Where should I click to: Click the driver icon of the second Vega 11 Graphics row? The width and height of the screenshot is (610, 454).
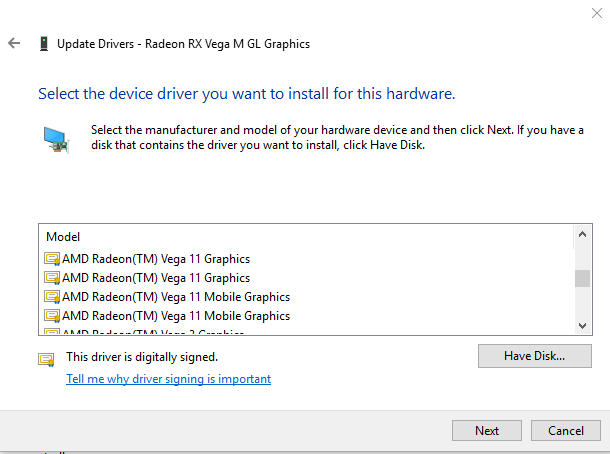[53, 278]
